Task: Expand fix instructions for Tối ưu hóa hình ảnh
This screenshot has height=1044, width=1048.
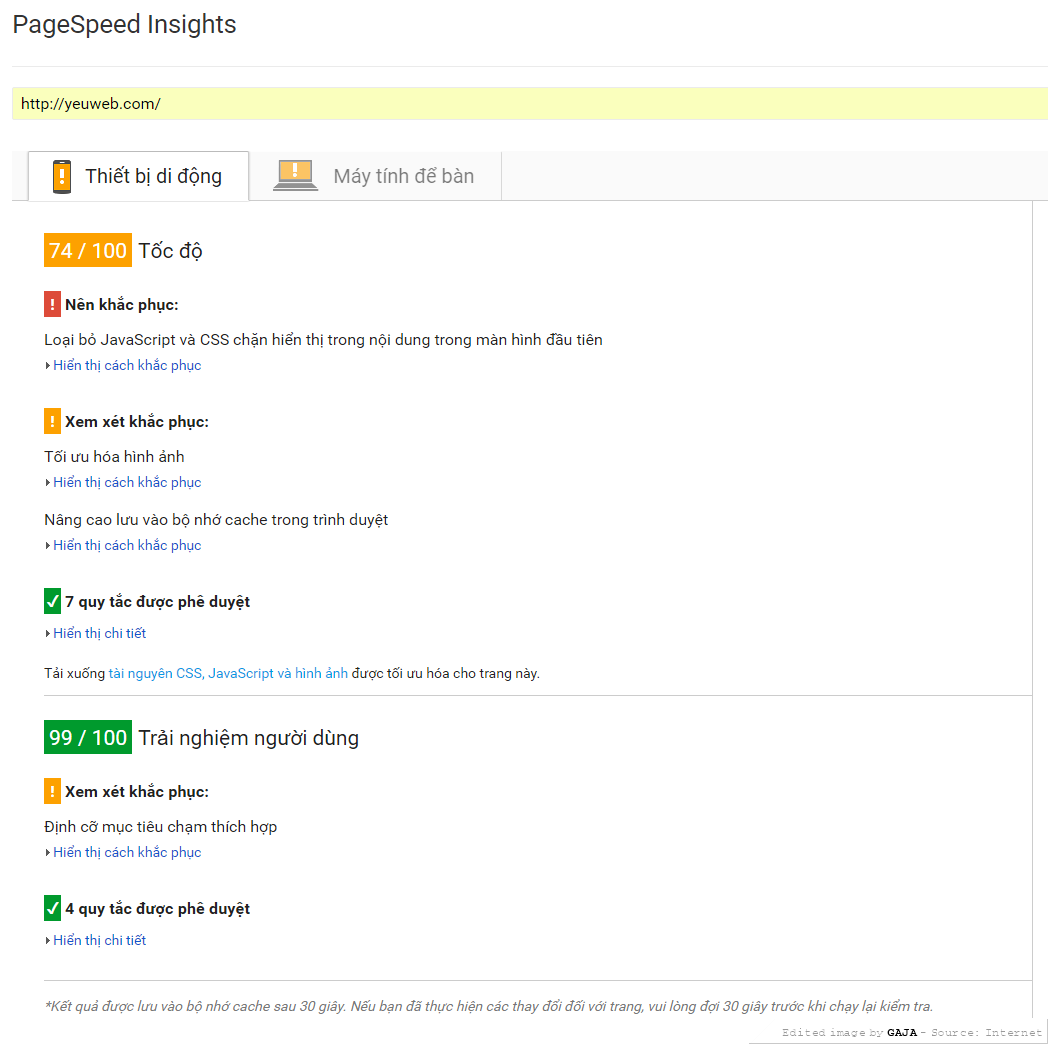Action: 127,482
